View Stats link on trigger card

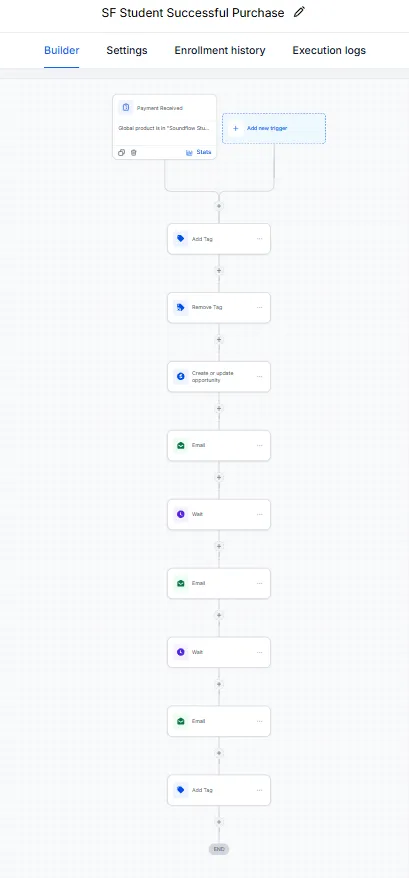(199, 152)
